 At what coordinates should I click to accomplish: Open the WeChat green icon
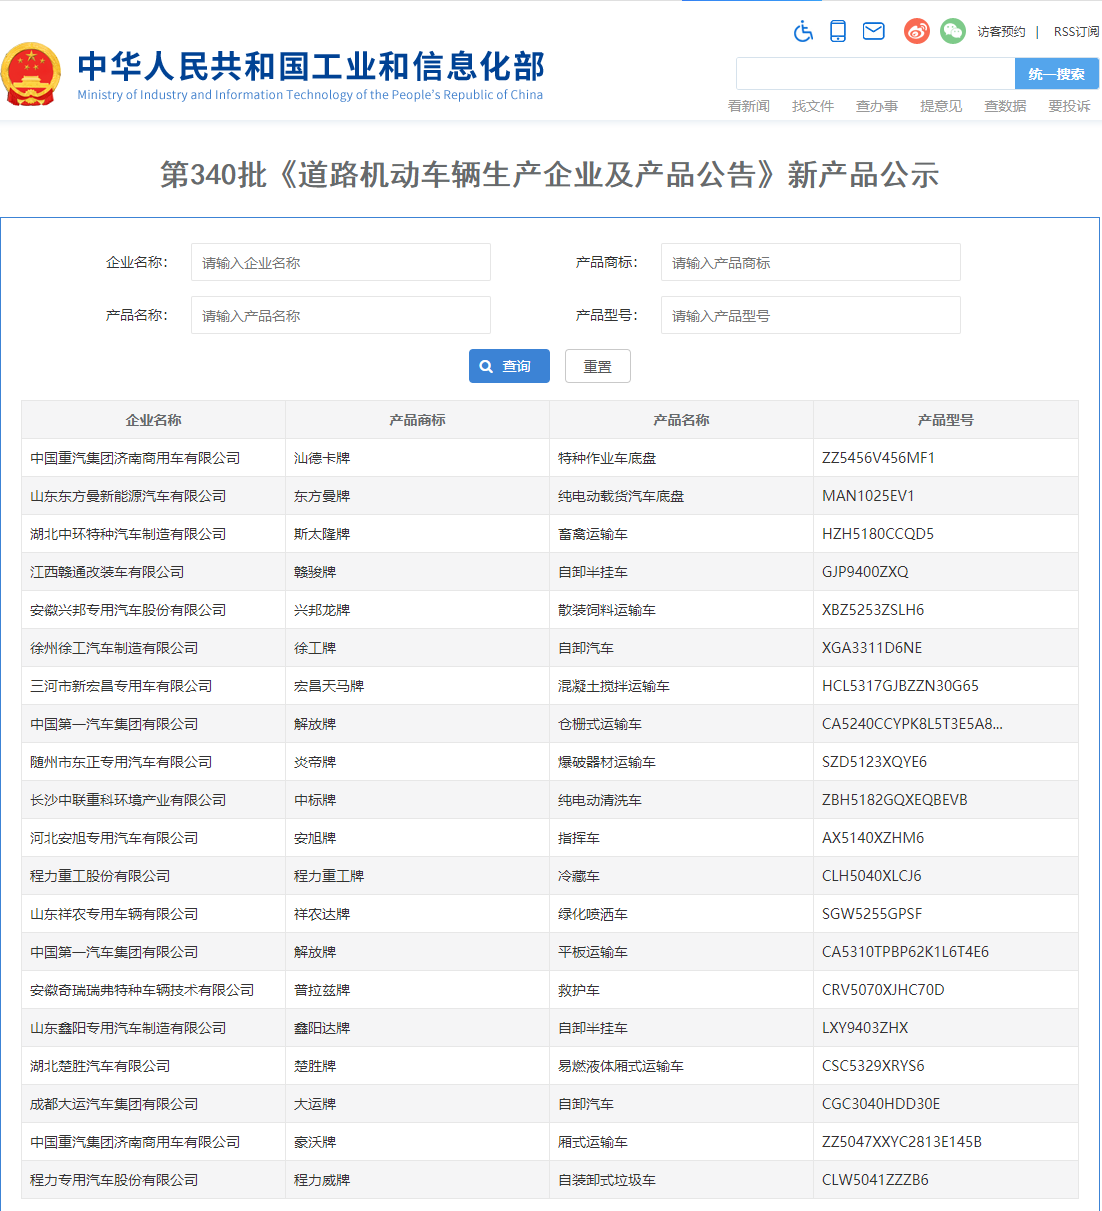[x=952, y=32]
